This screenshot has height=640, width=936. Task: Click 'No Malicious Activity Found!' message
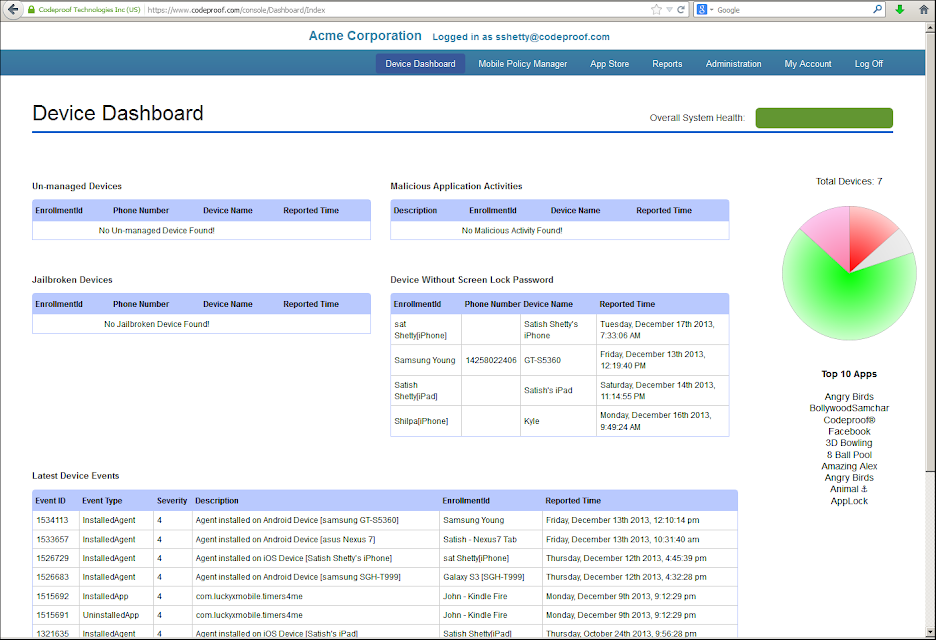tap(512, 230)
